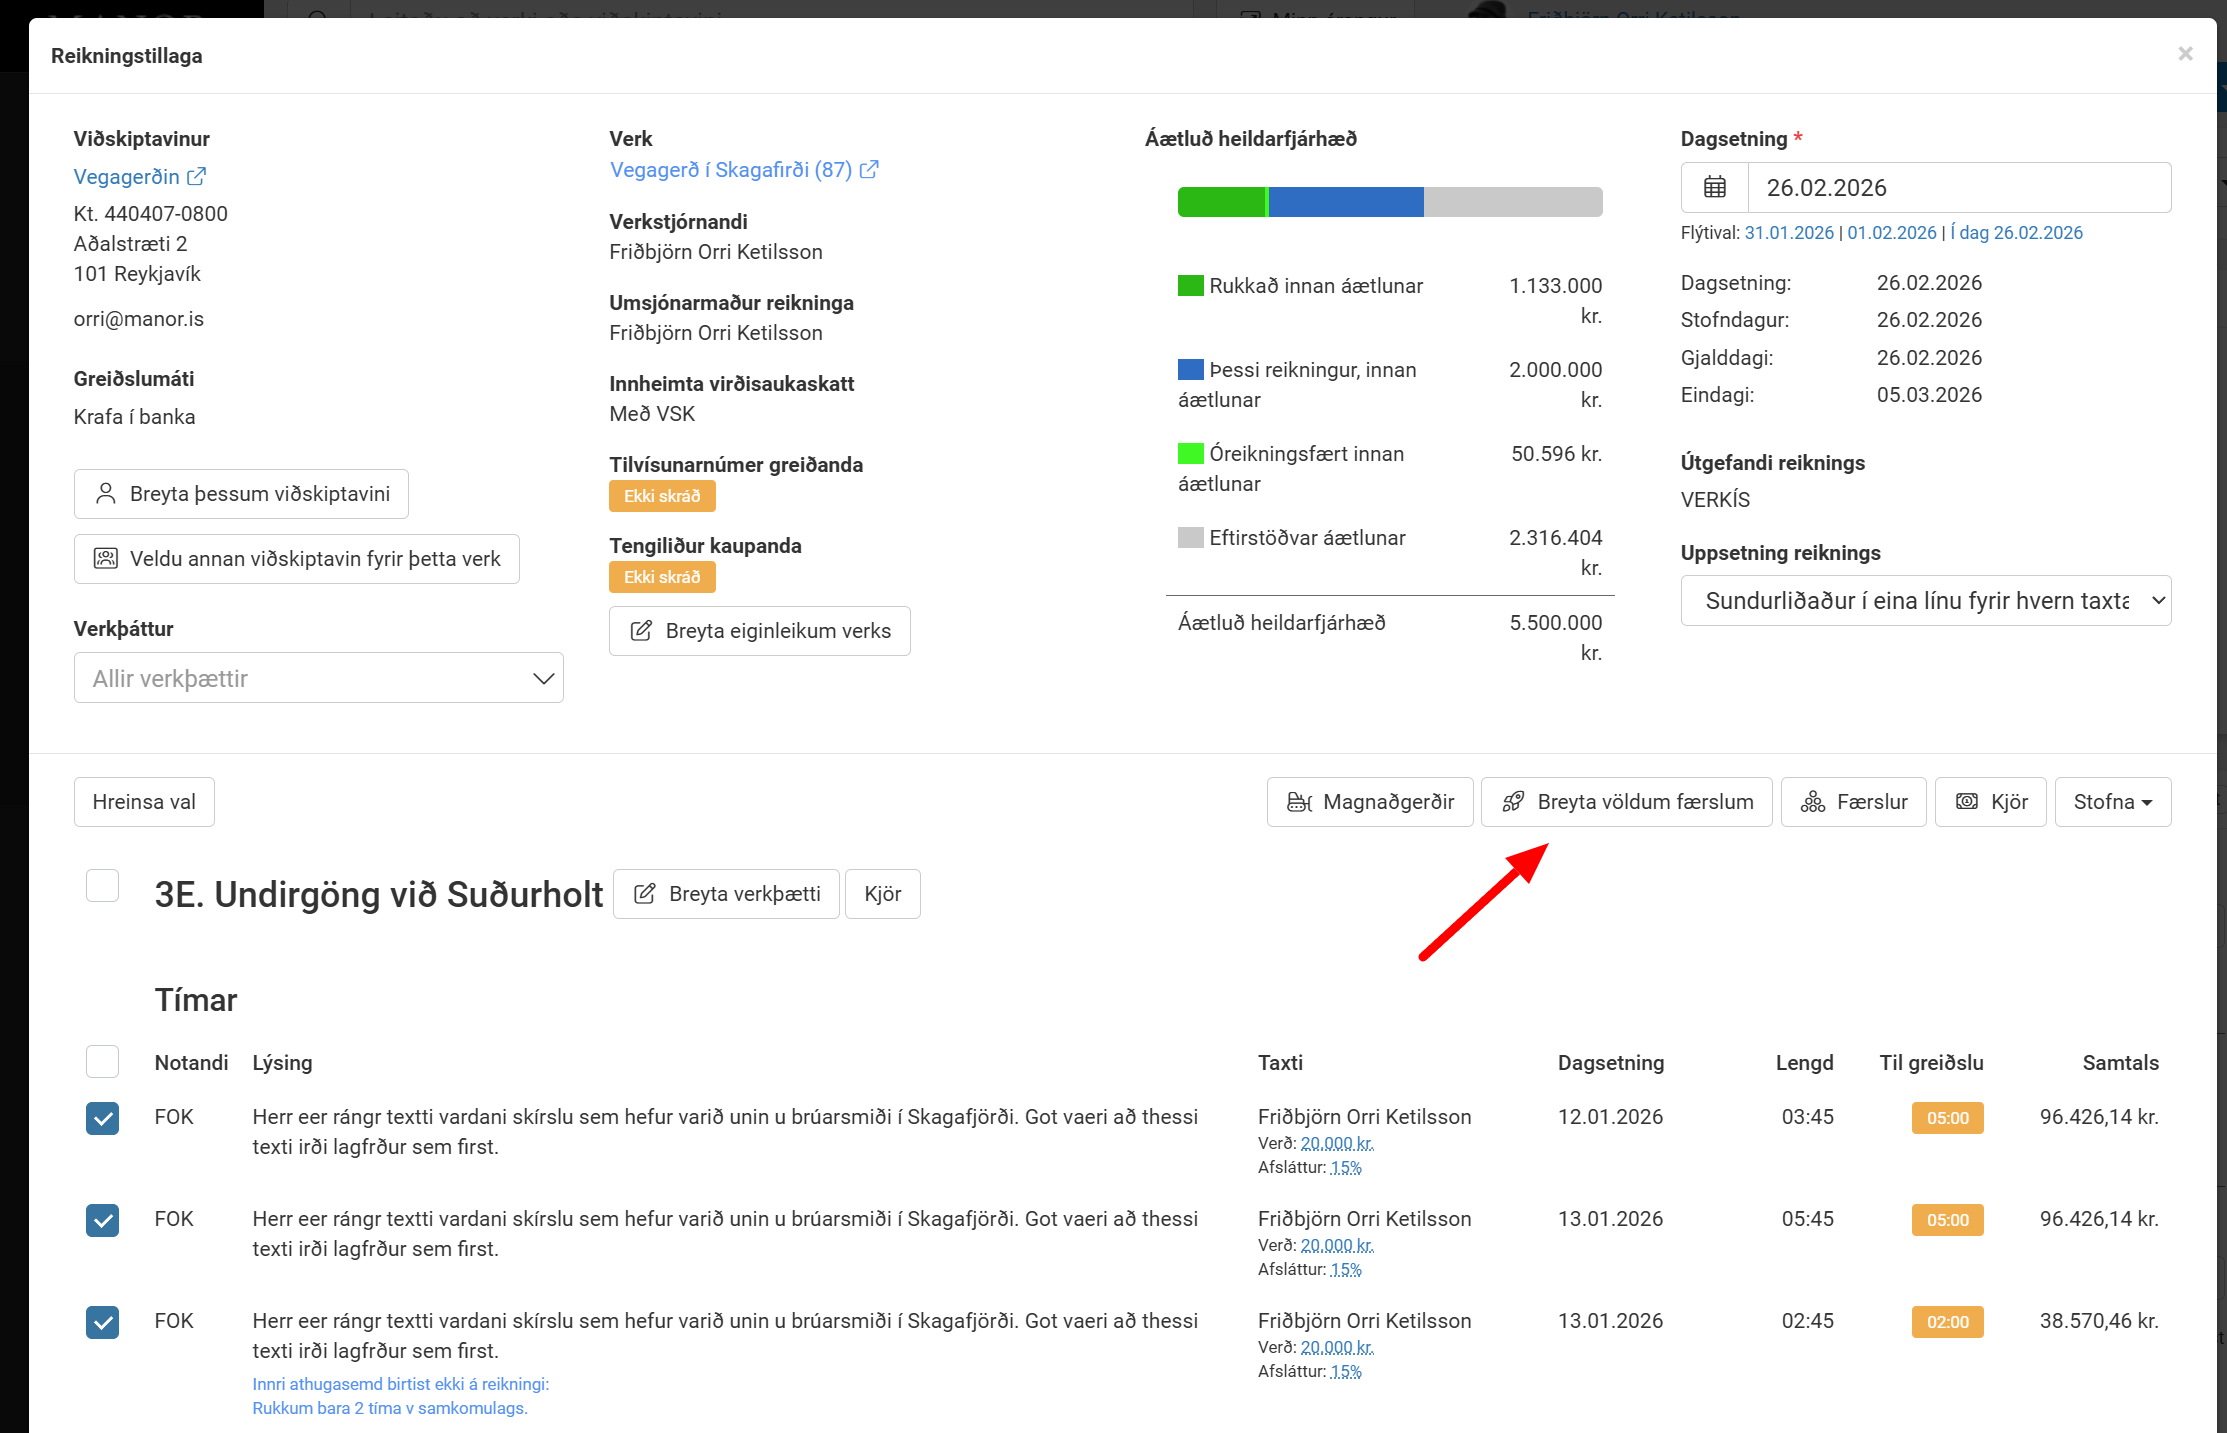Screen dimensions: 2227x1433
Task: Open the Færslur entries button
Action: pos(1853,802)
